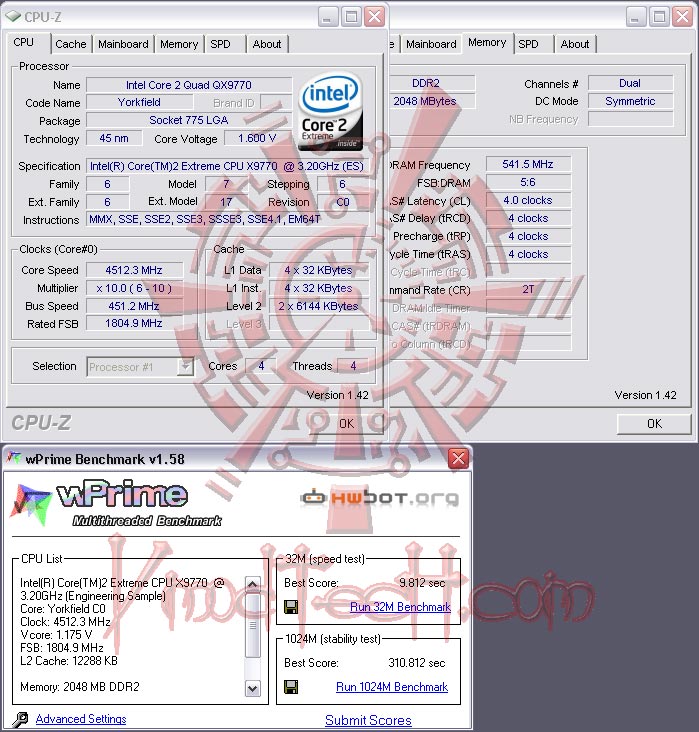
Task: Click the Specification field text
Action: [227, 166]
